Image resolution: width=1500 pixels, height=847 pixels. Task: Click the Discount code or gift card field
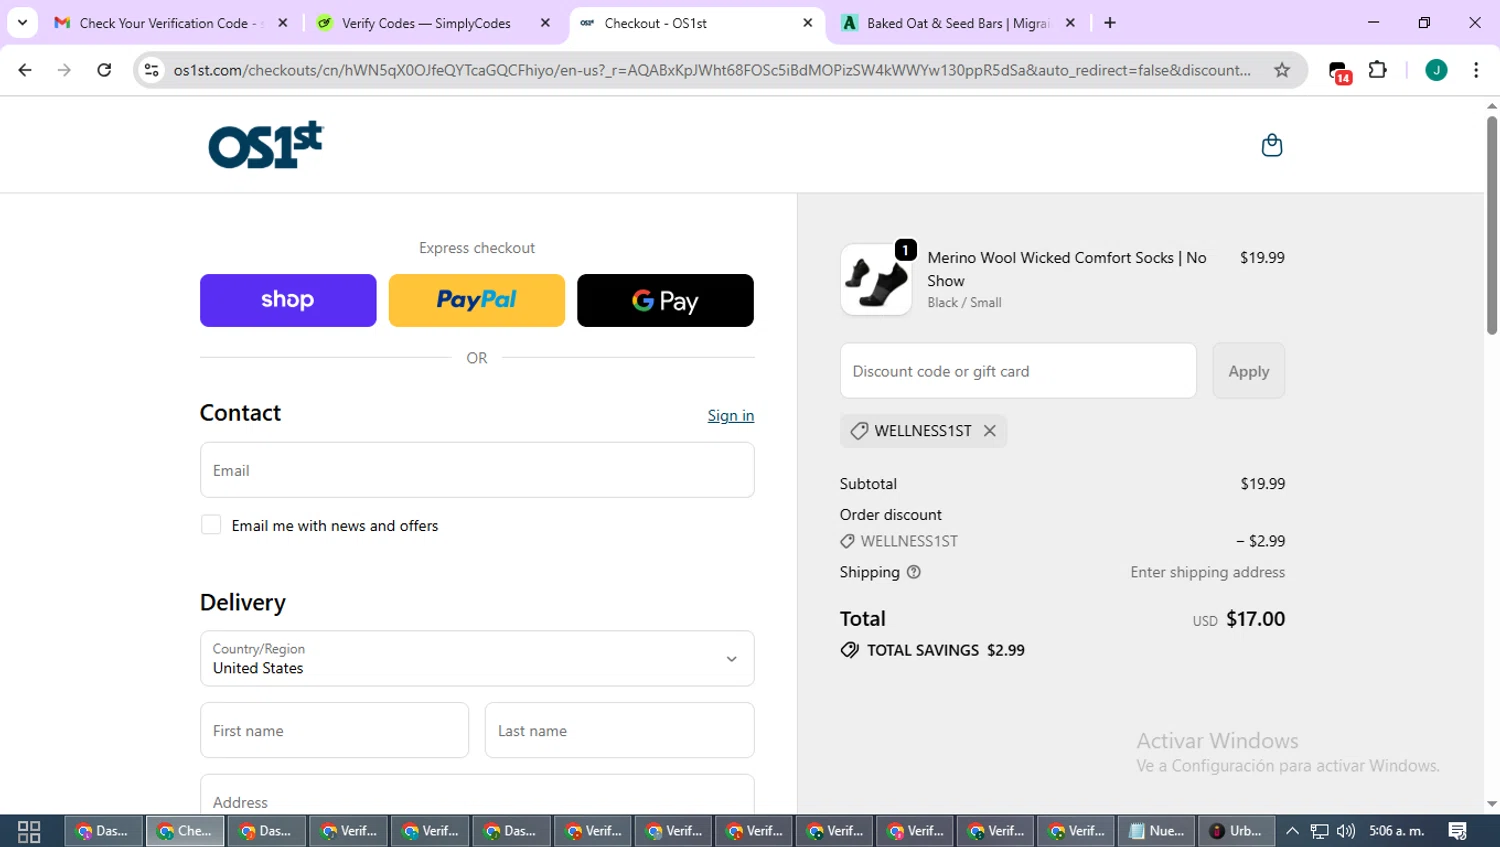(x=1018, y=371)
